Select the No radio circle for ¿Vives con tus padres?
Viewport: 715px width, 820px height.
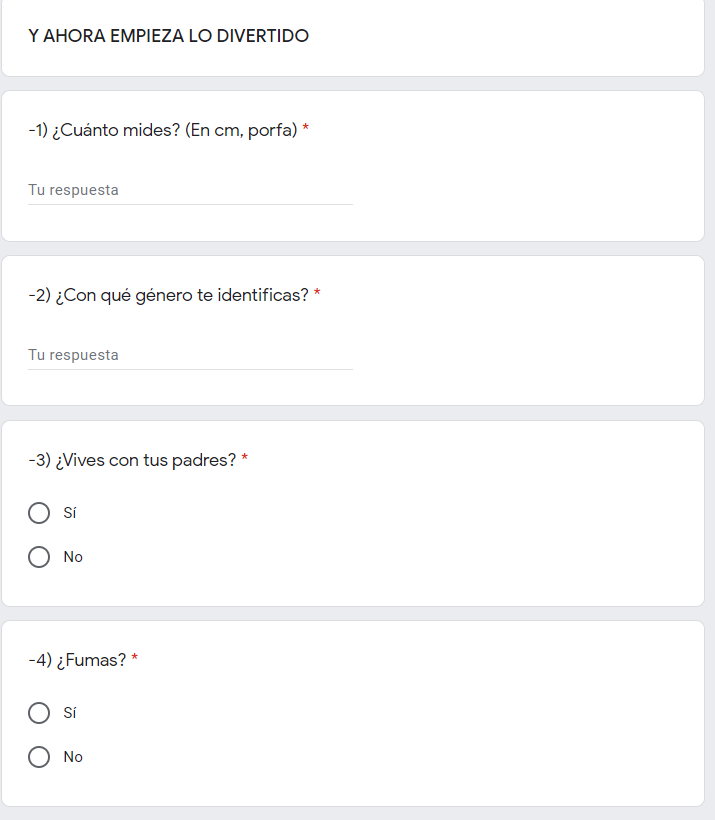point(39,557)
